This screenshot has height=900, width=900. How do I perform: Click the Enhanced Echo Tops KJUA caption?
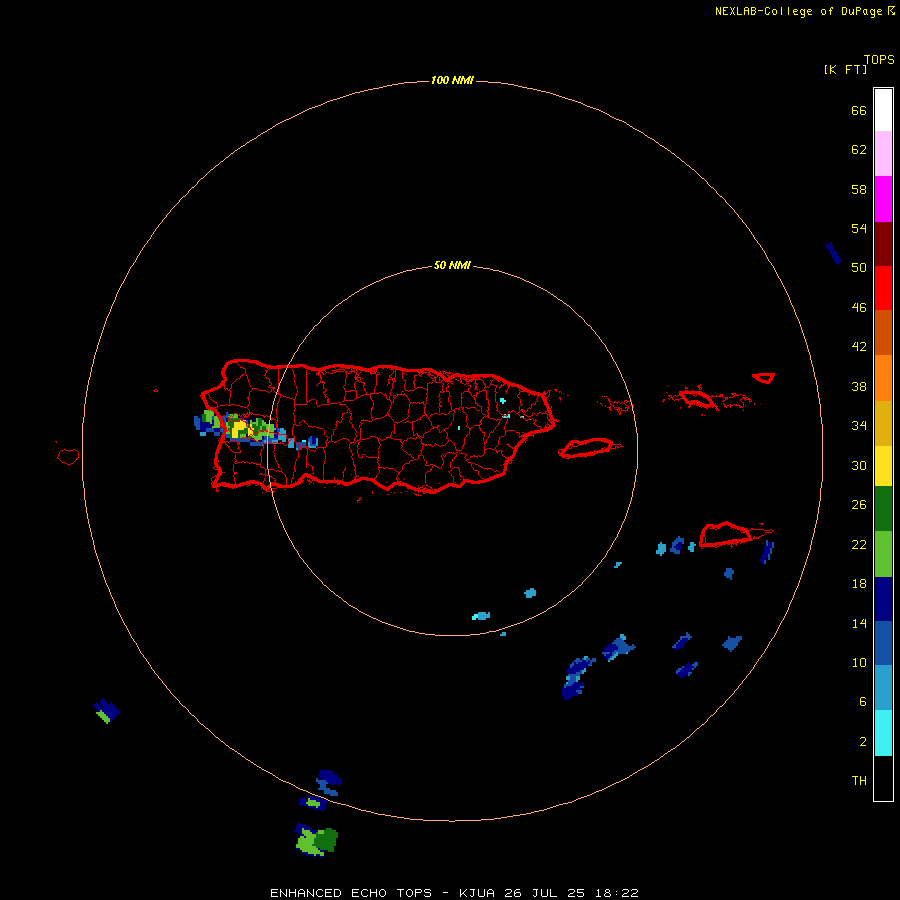tap(454, 893)
